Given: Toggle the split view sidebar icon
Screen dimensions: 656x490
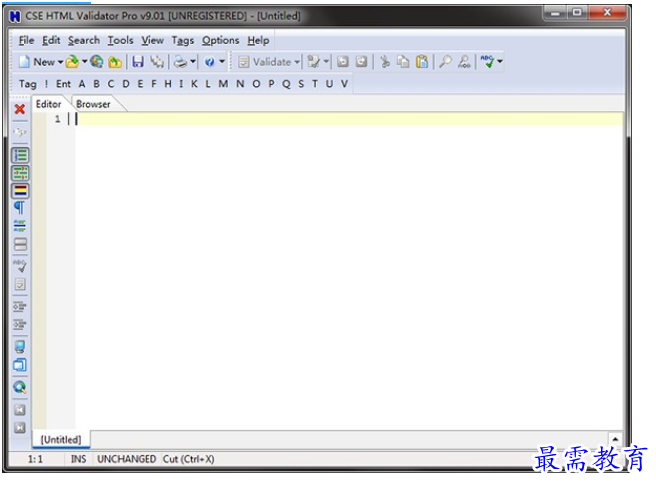Looking at the screenshot, I should [20, 244].
